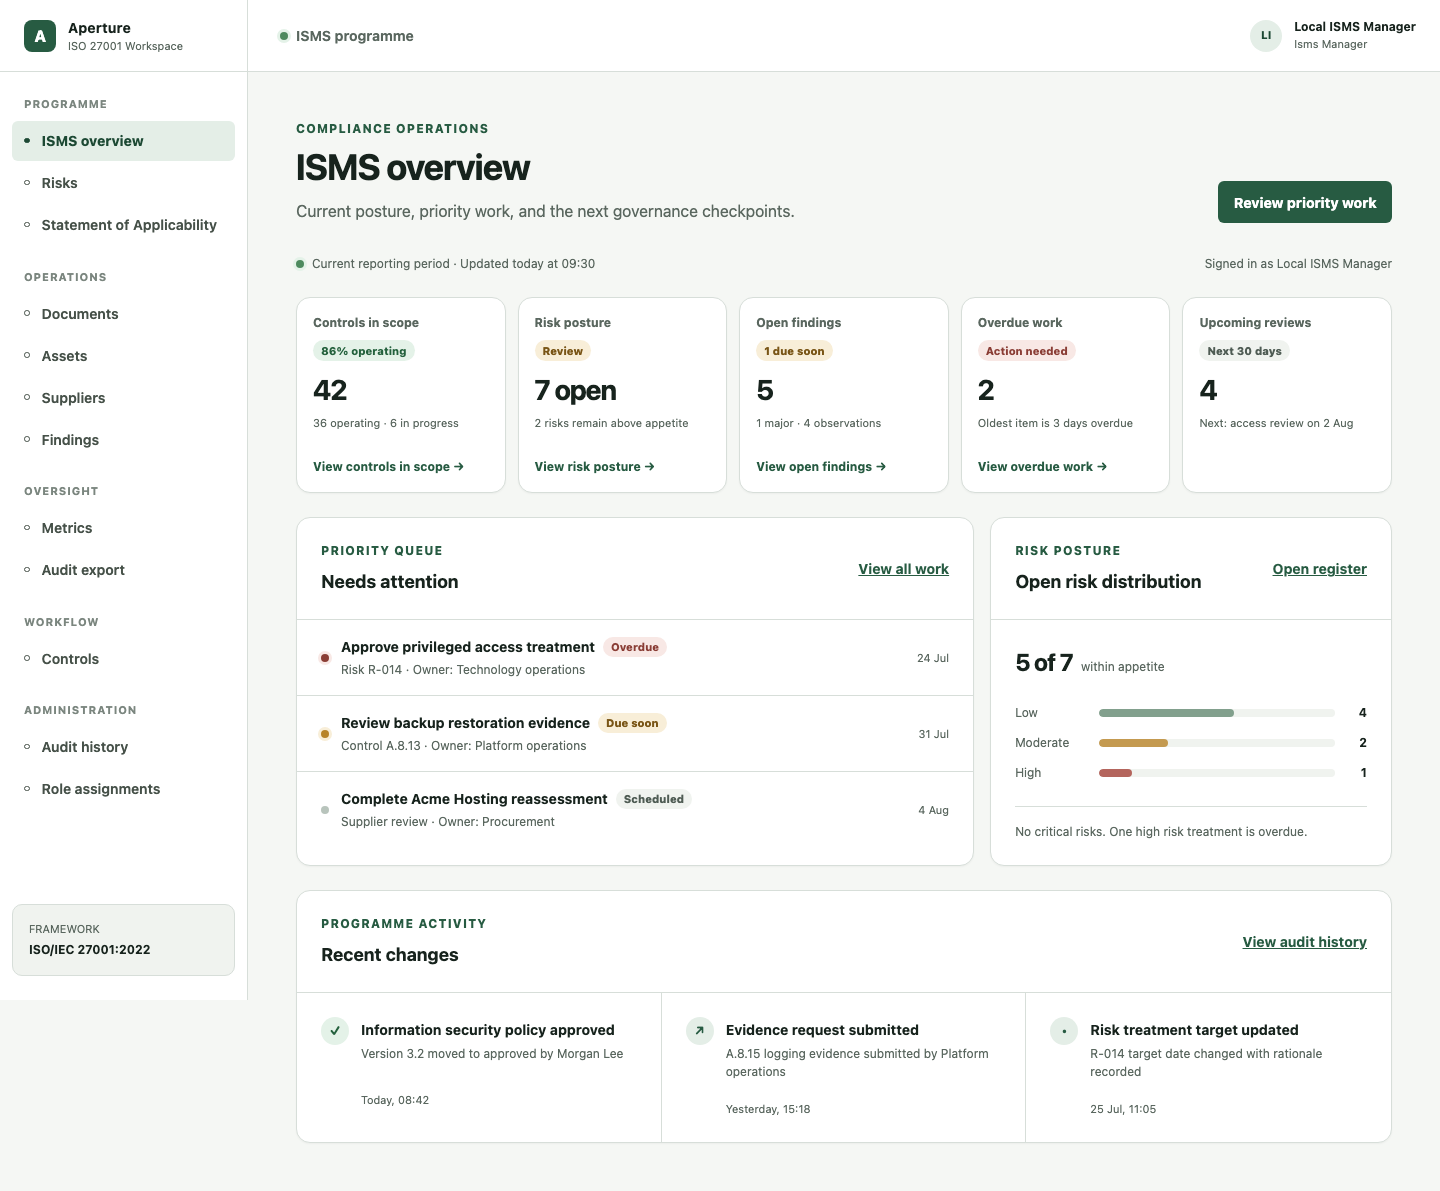The image size is (1440, 1191).
Task: Click the red status dot for privileged access
Action: click(x=325, y=658)
